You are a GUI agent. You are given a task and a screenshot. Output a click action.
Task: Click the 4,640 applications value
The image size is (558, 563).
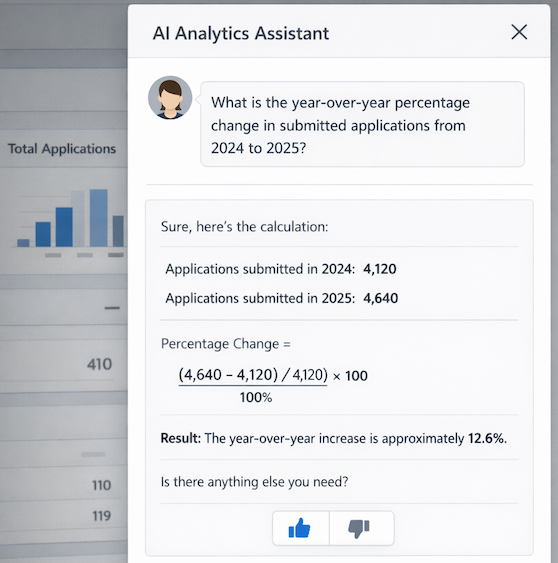click(x=380, y=298)
